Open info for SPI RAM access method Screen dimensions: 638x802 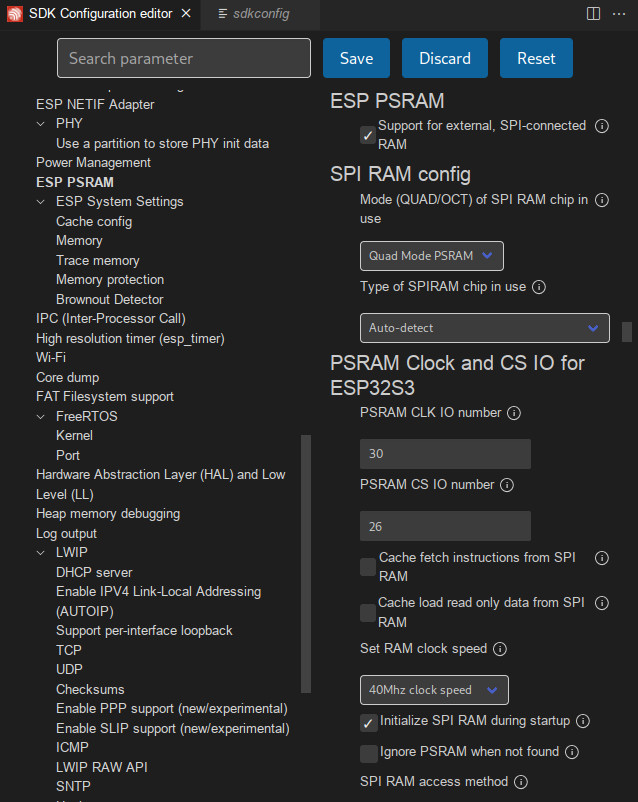click(x=523, y=781)
